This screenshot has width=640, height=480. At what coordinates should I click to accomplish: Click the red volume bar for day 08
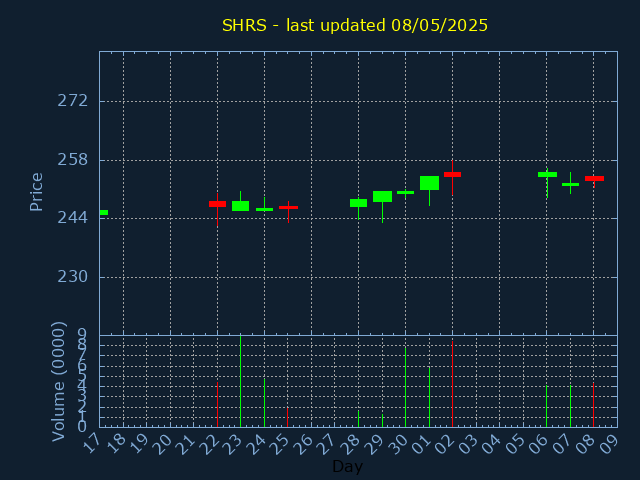click(x=593, y=405)
